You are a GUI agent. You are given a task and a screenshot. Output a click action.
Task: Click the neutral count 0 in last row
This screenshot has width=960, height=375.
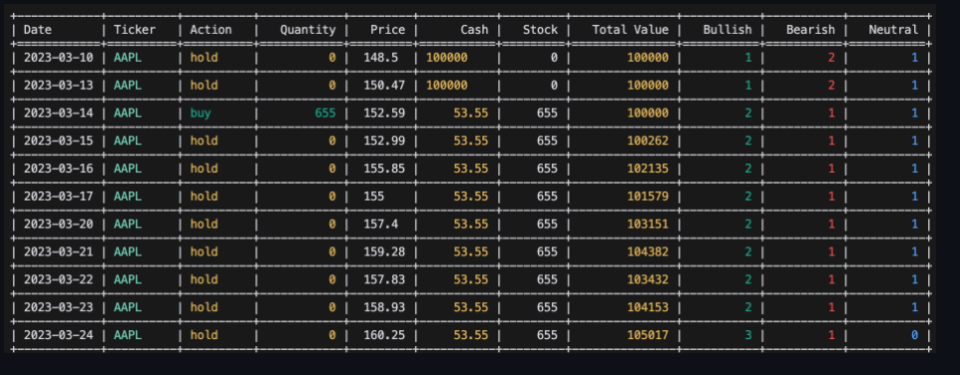[914, 335]
